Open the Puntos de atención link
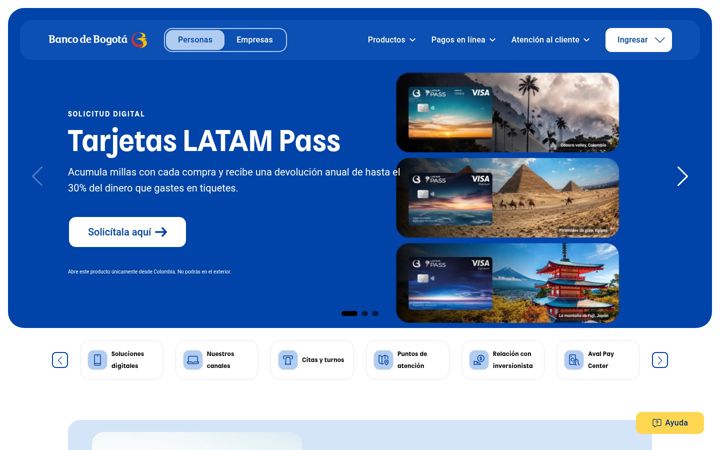 point(408,360)
